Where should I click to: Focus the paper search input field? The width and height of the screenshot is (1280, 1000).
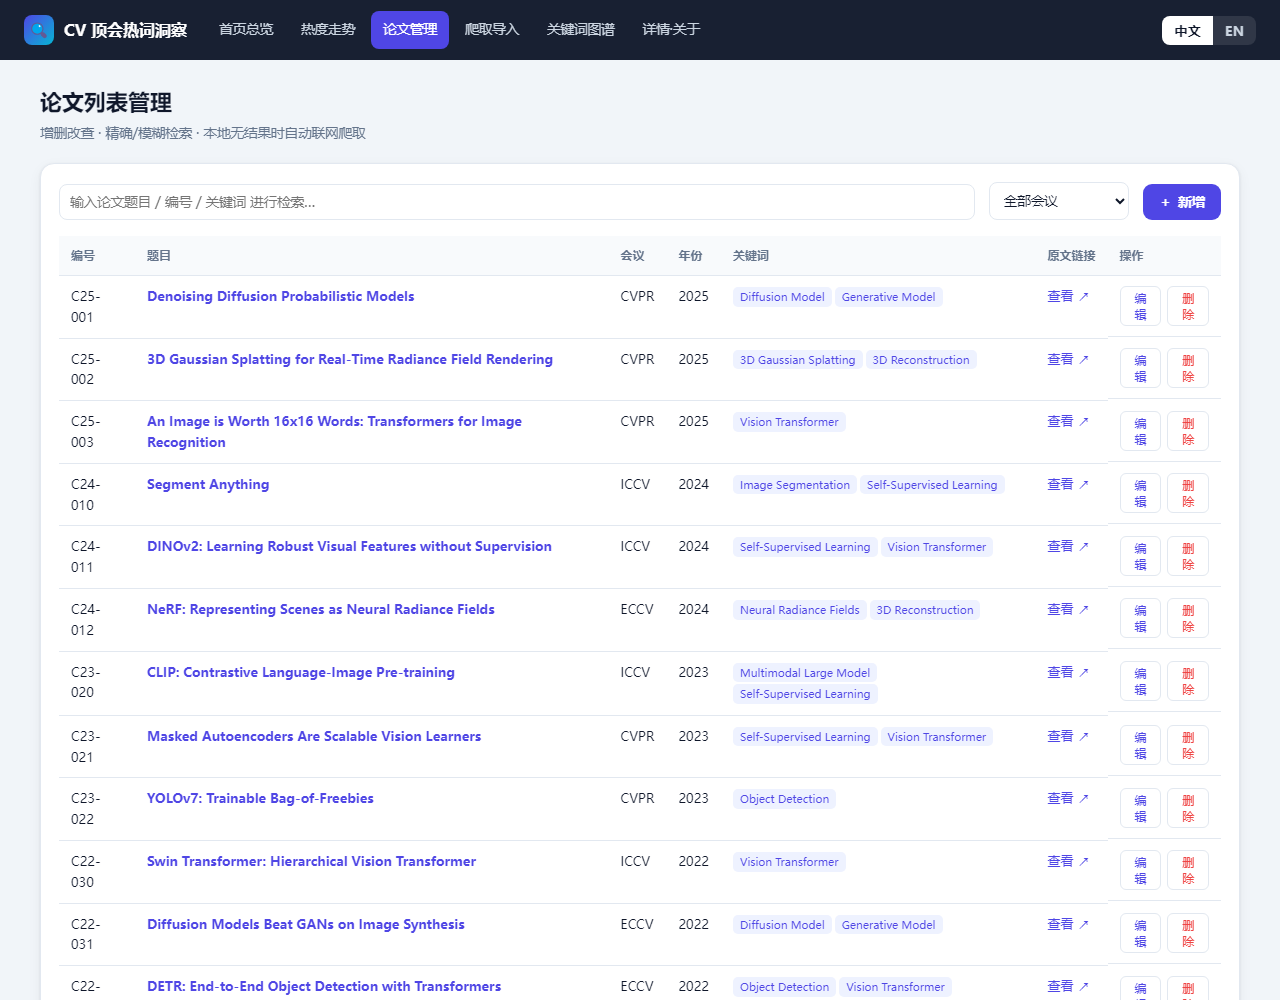(517, 202)
